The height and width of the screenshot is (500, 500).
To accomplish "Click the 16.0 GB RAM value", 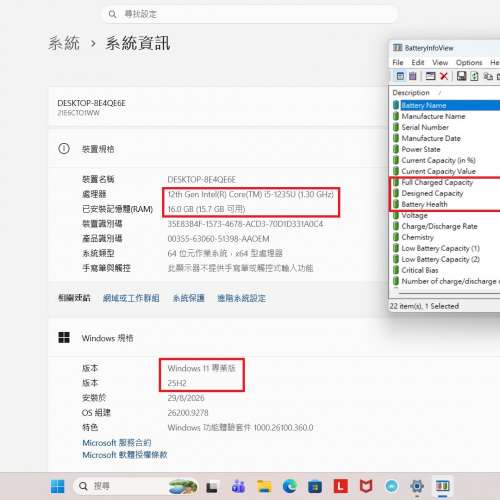I will (x=206, y=209).
